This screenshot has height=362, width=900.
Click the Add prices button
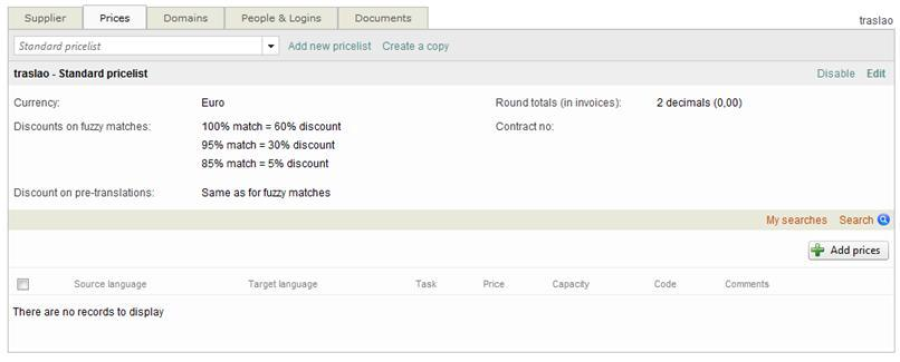[x=848, y=251]
